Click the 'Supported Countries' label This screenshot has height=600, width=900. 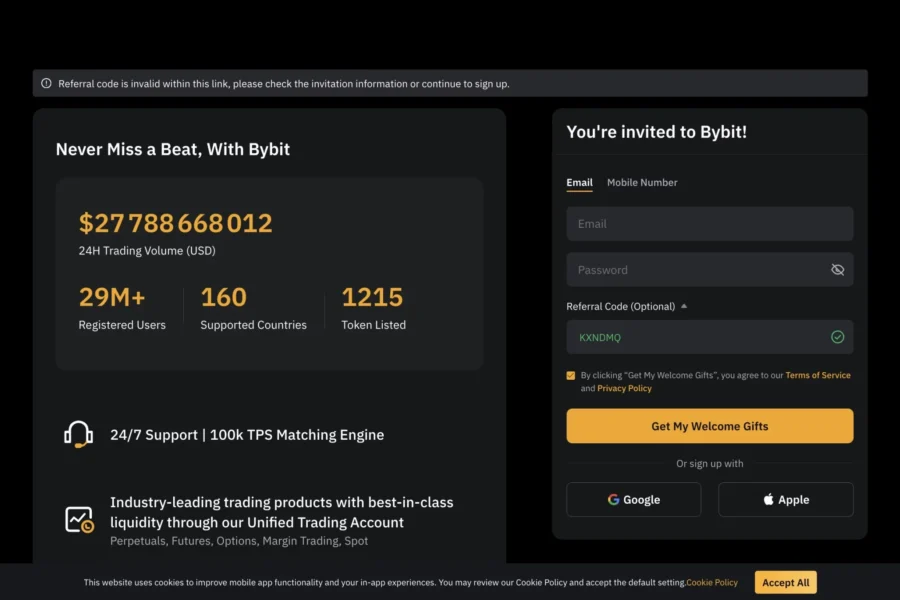(x=253, y=325)
